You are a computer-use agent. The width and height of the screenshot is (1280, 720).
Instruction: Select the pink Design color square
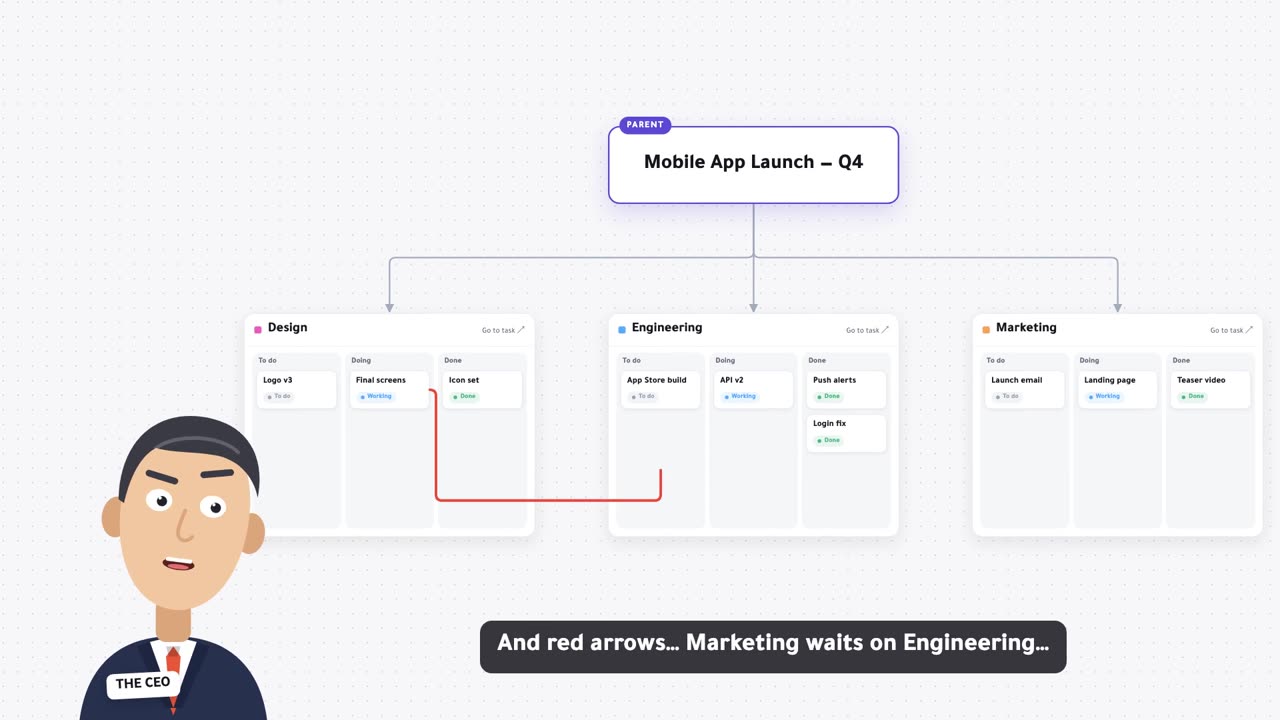pyautogui.click(x=258, y=329)
